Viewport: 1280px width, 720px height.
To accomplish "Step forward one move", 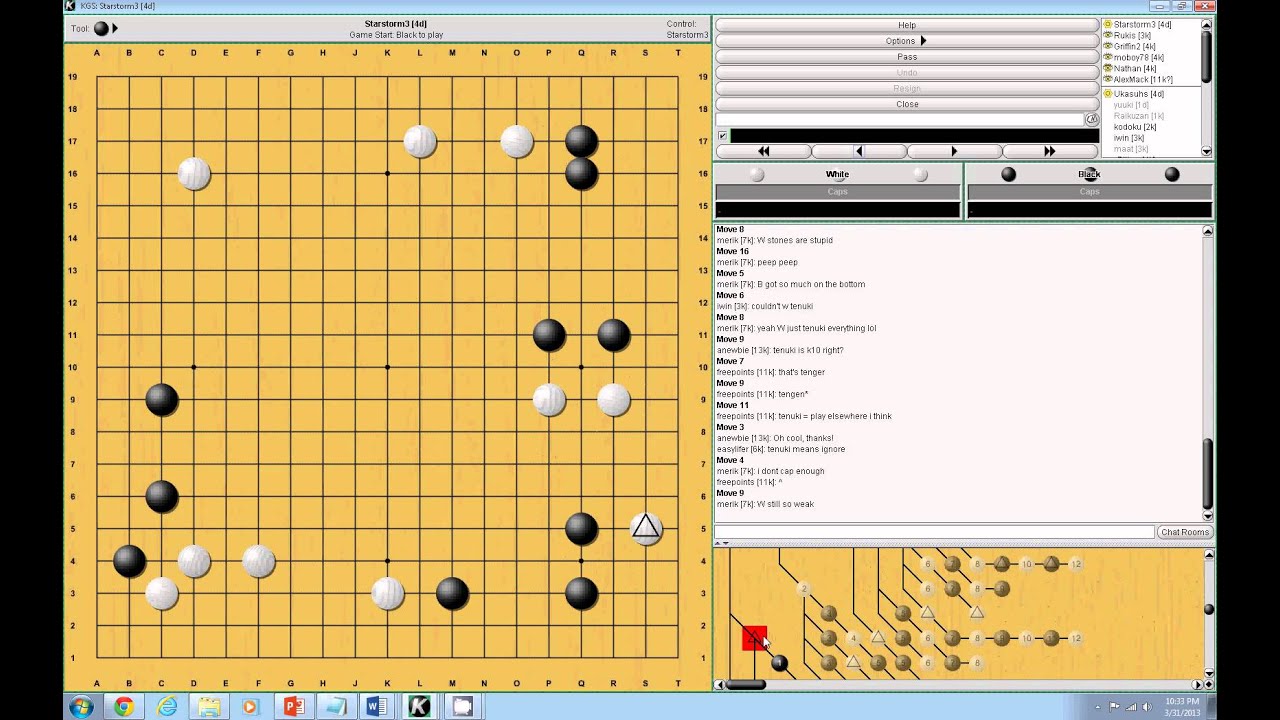I will [954, 151].
